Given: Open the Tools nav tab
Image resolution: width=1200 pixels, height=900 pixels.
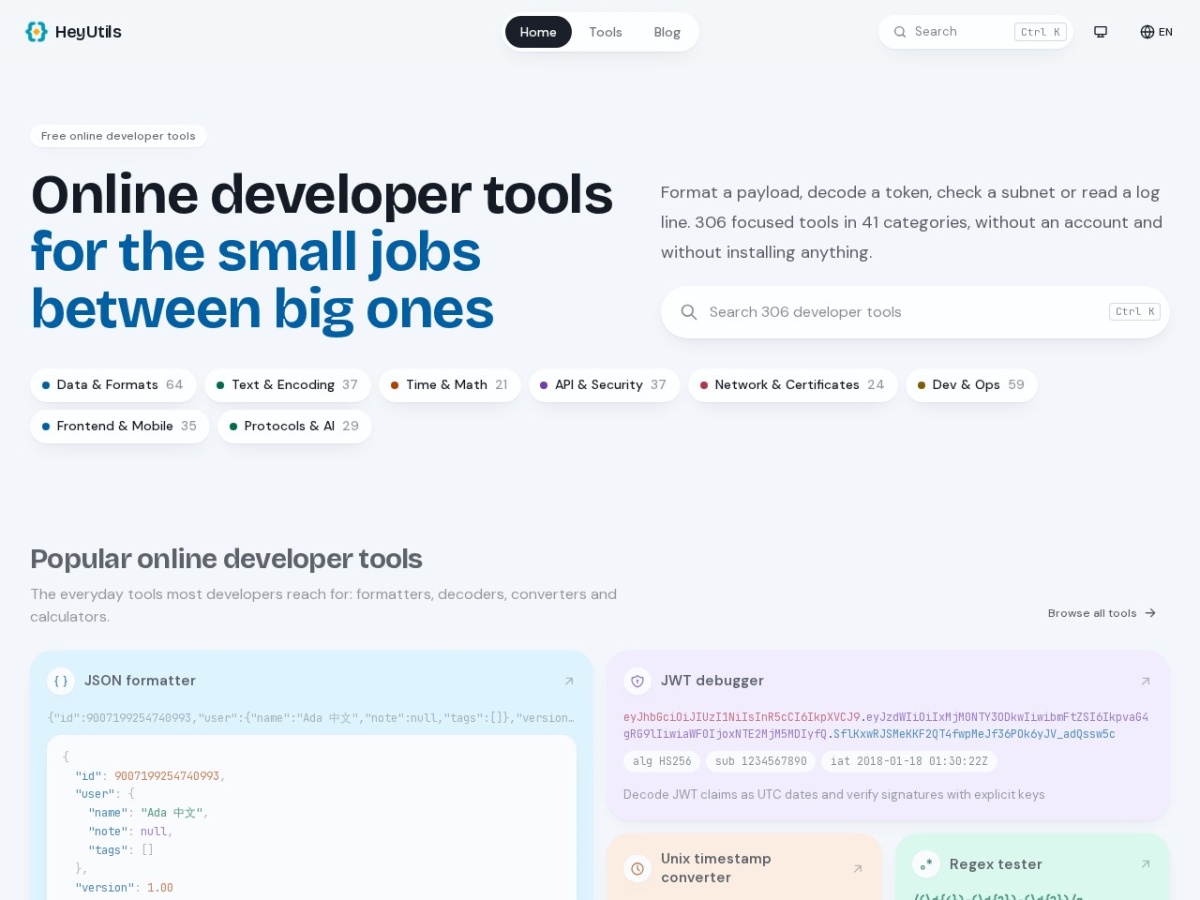Looking at the screenshot, I should 605,32.
